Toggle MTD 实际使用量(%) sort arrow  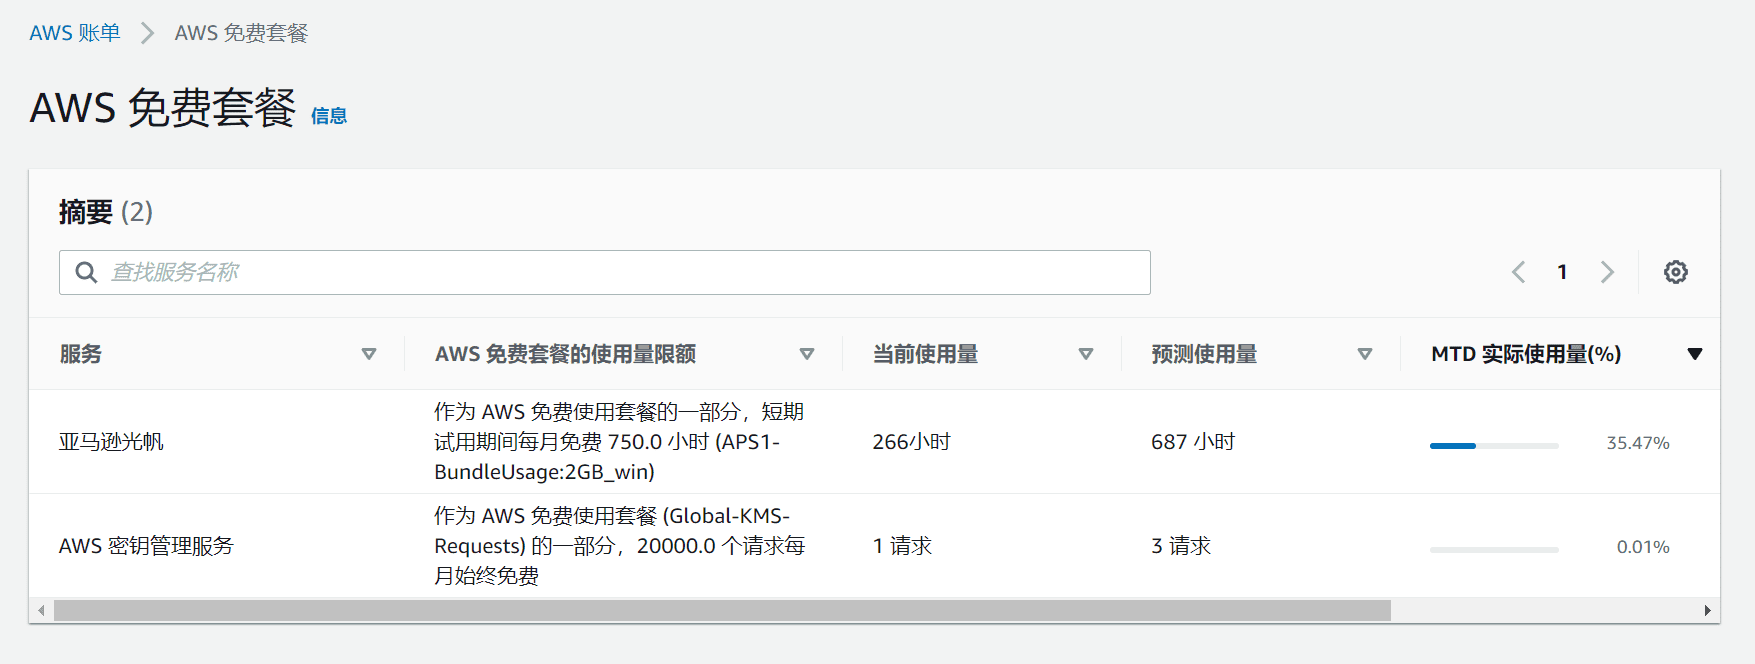pyautogui.click(x=1695, y=354)
